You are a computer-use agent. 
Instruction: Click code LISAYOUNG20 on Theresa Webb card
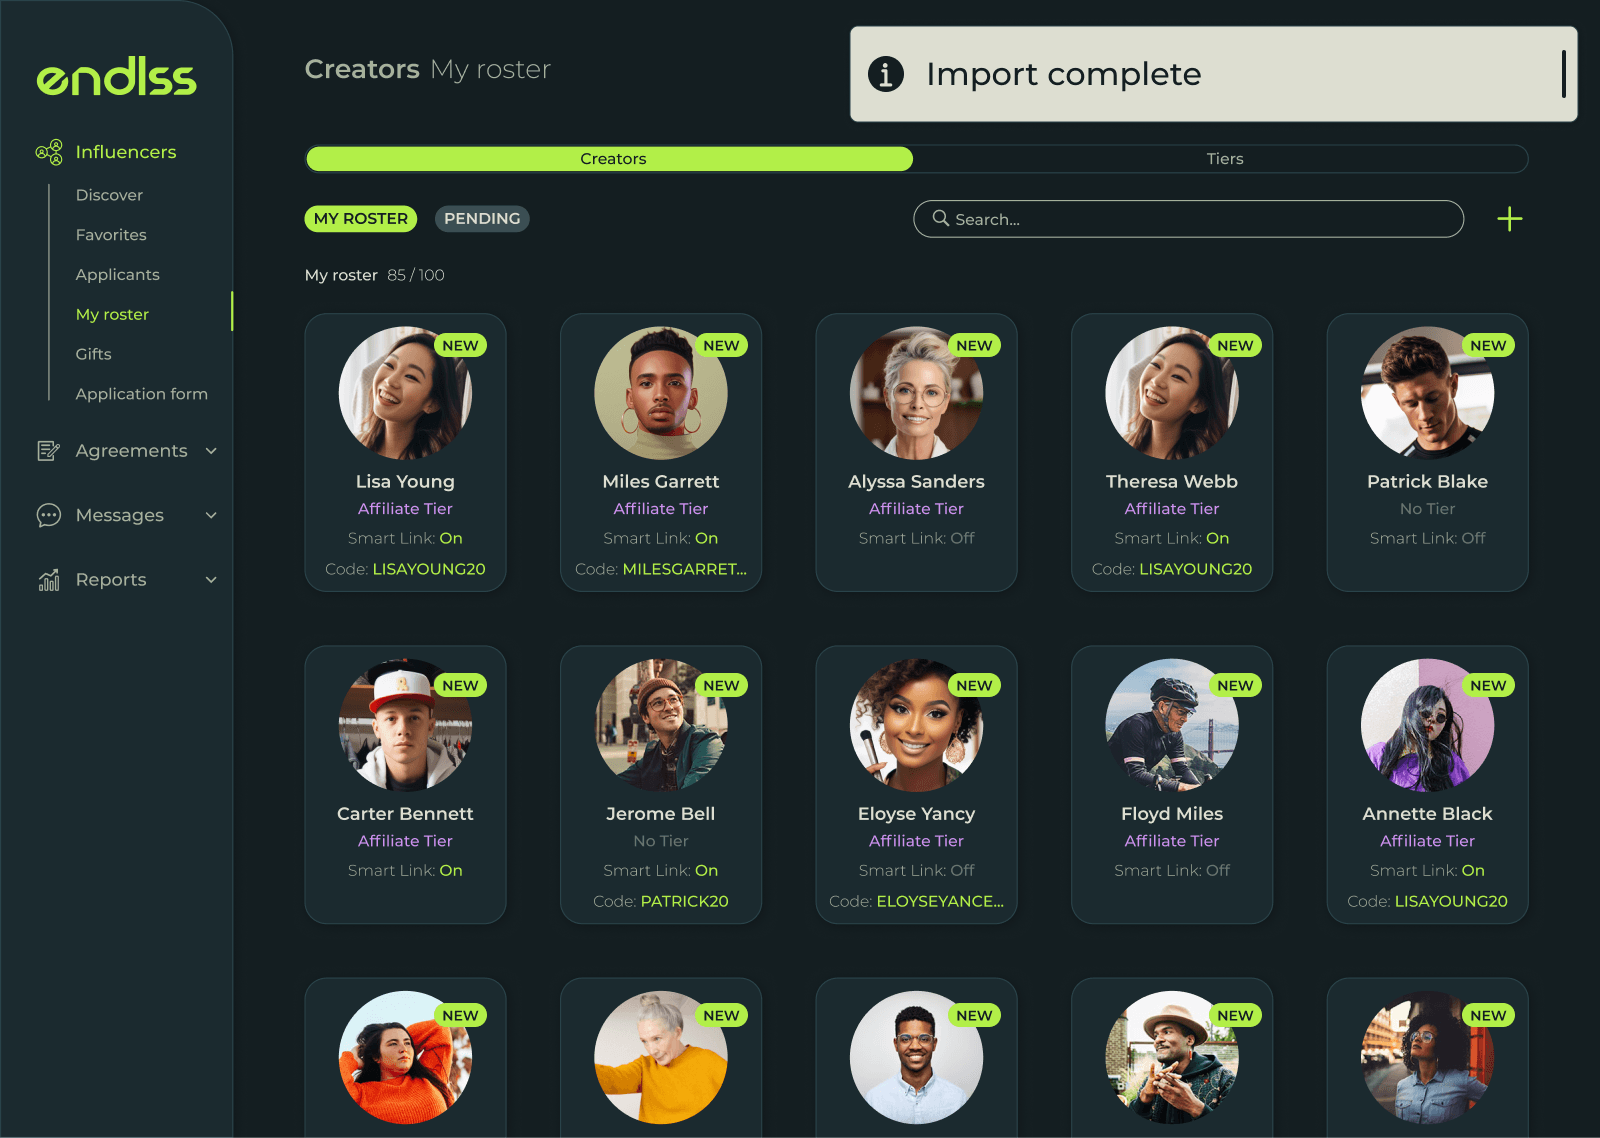coord(1196,569)
